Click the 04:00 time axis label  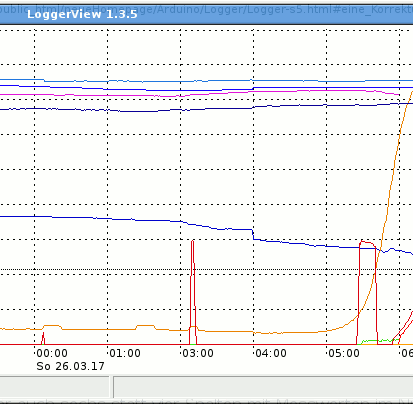pyautogui.click(x=271, y=353)
